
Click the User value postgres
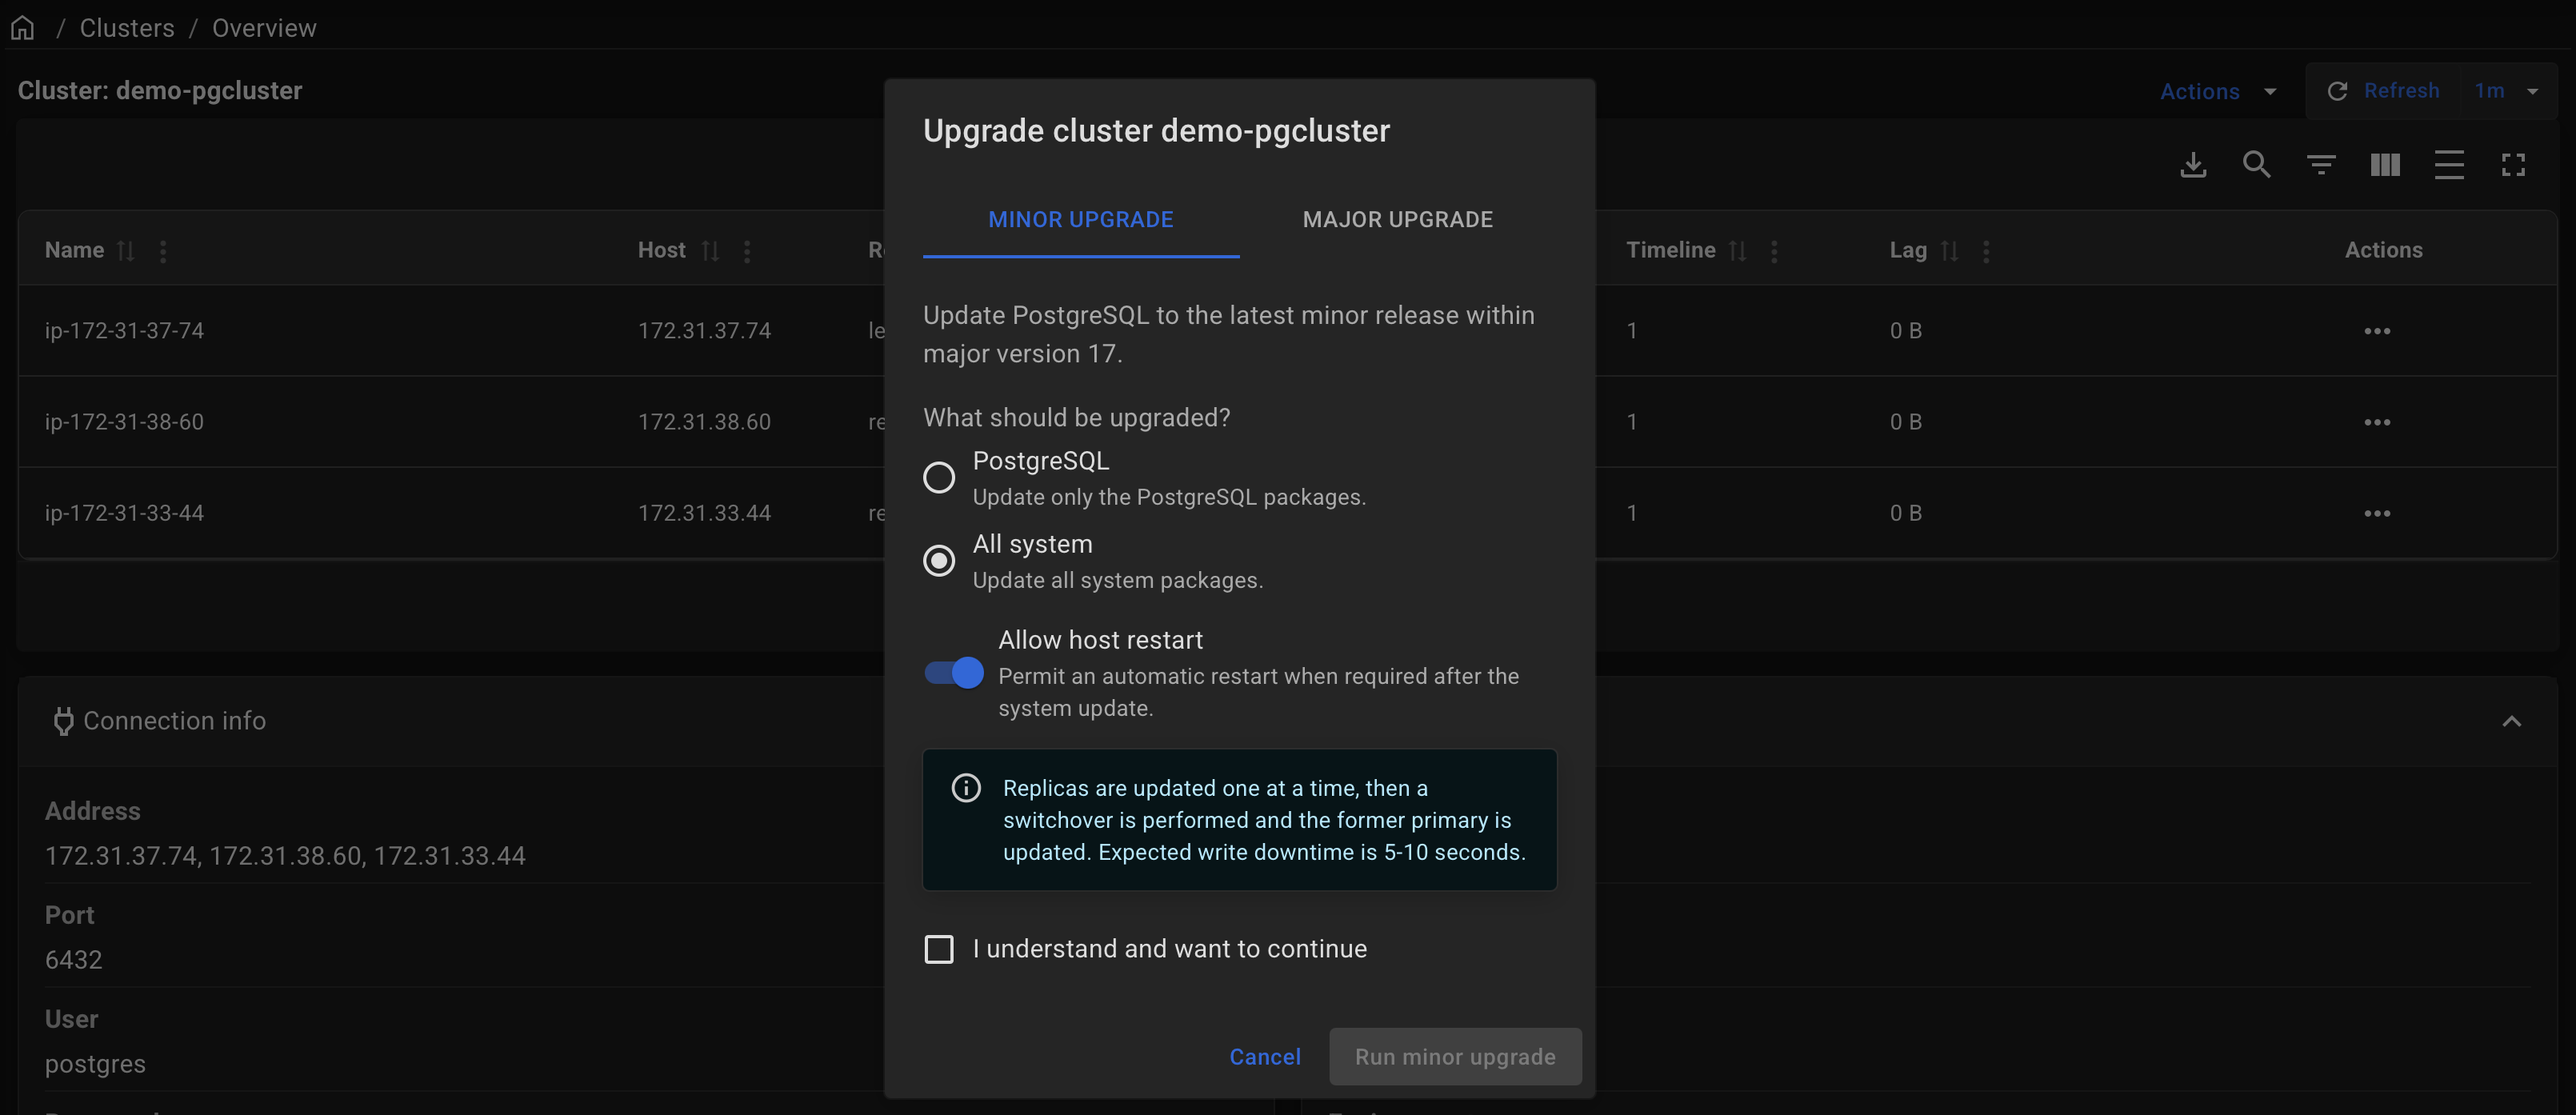(95, 1064)
